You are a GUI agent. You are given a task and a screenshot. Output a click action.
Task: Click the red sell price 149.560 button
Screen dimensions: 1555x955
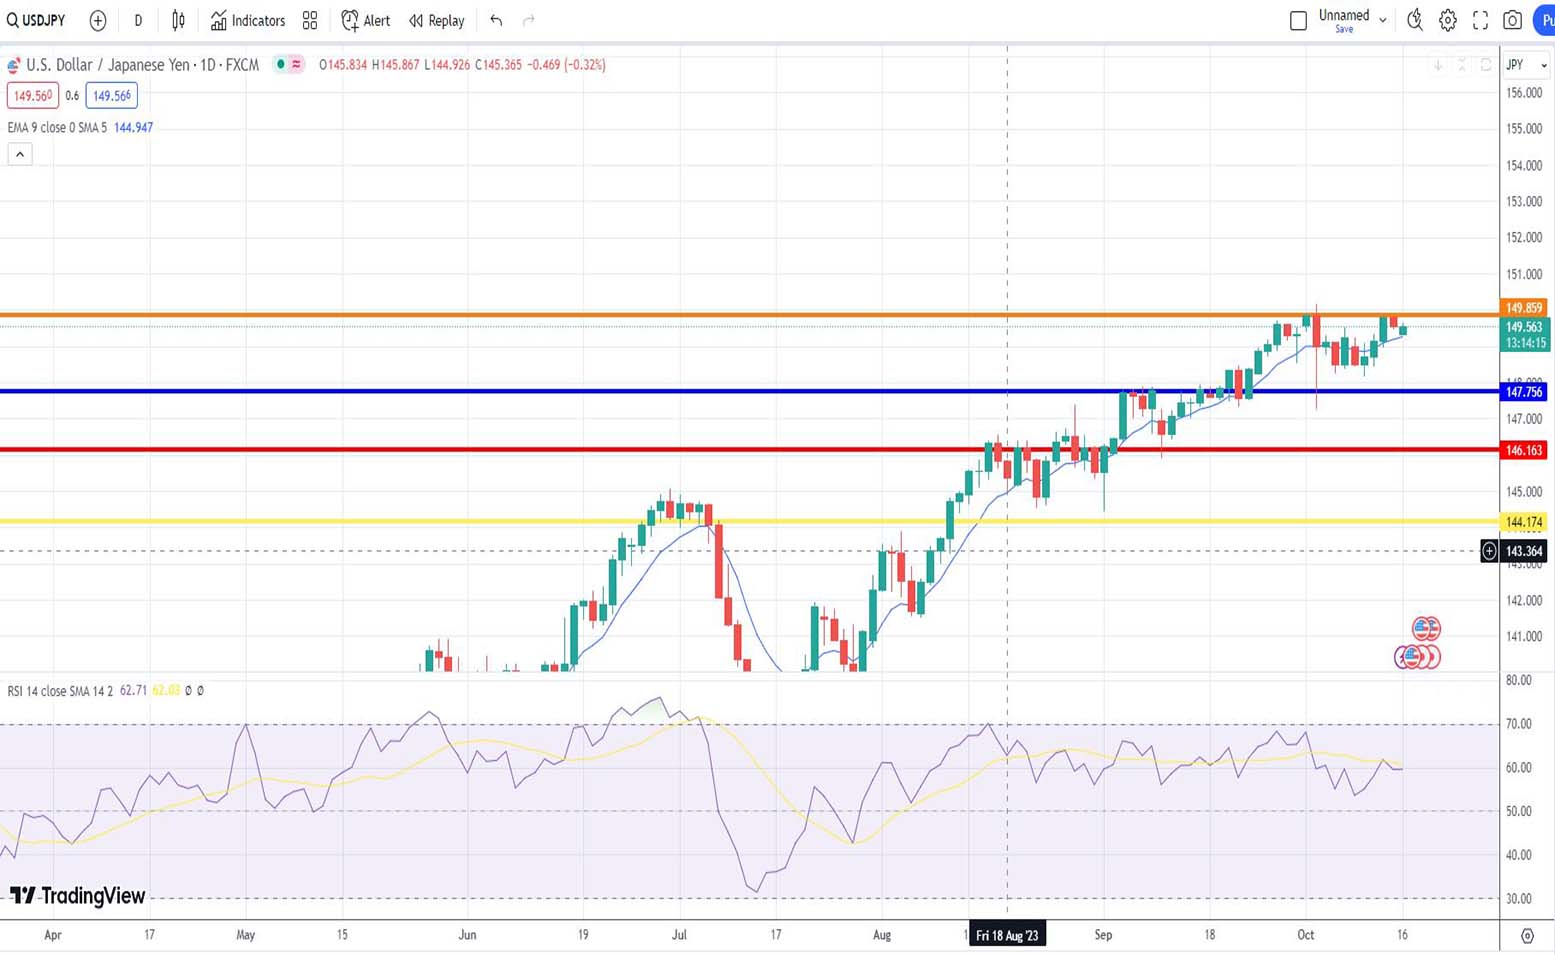tap(32, 96)
